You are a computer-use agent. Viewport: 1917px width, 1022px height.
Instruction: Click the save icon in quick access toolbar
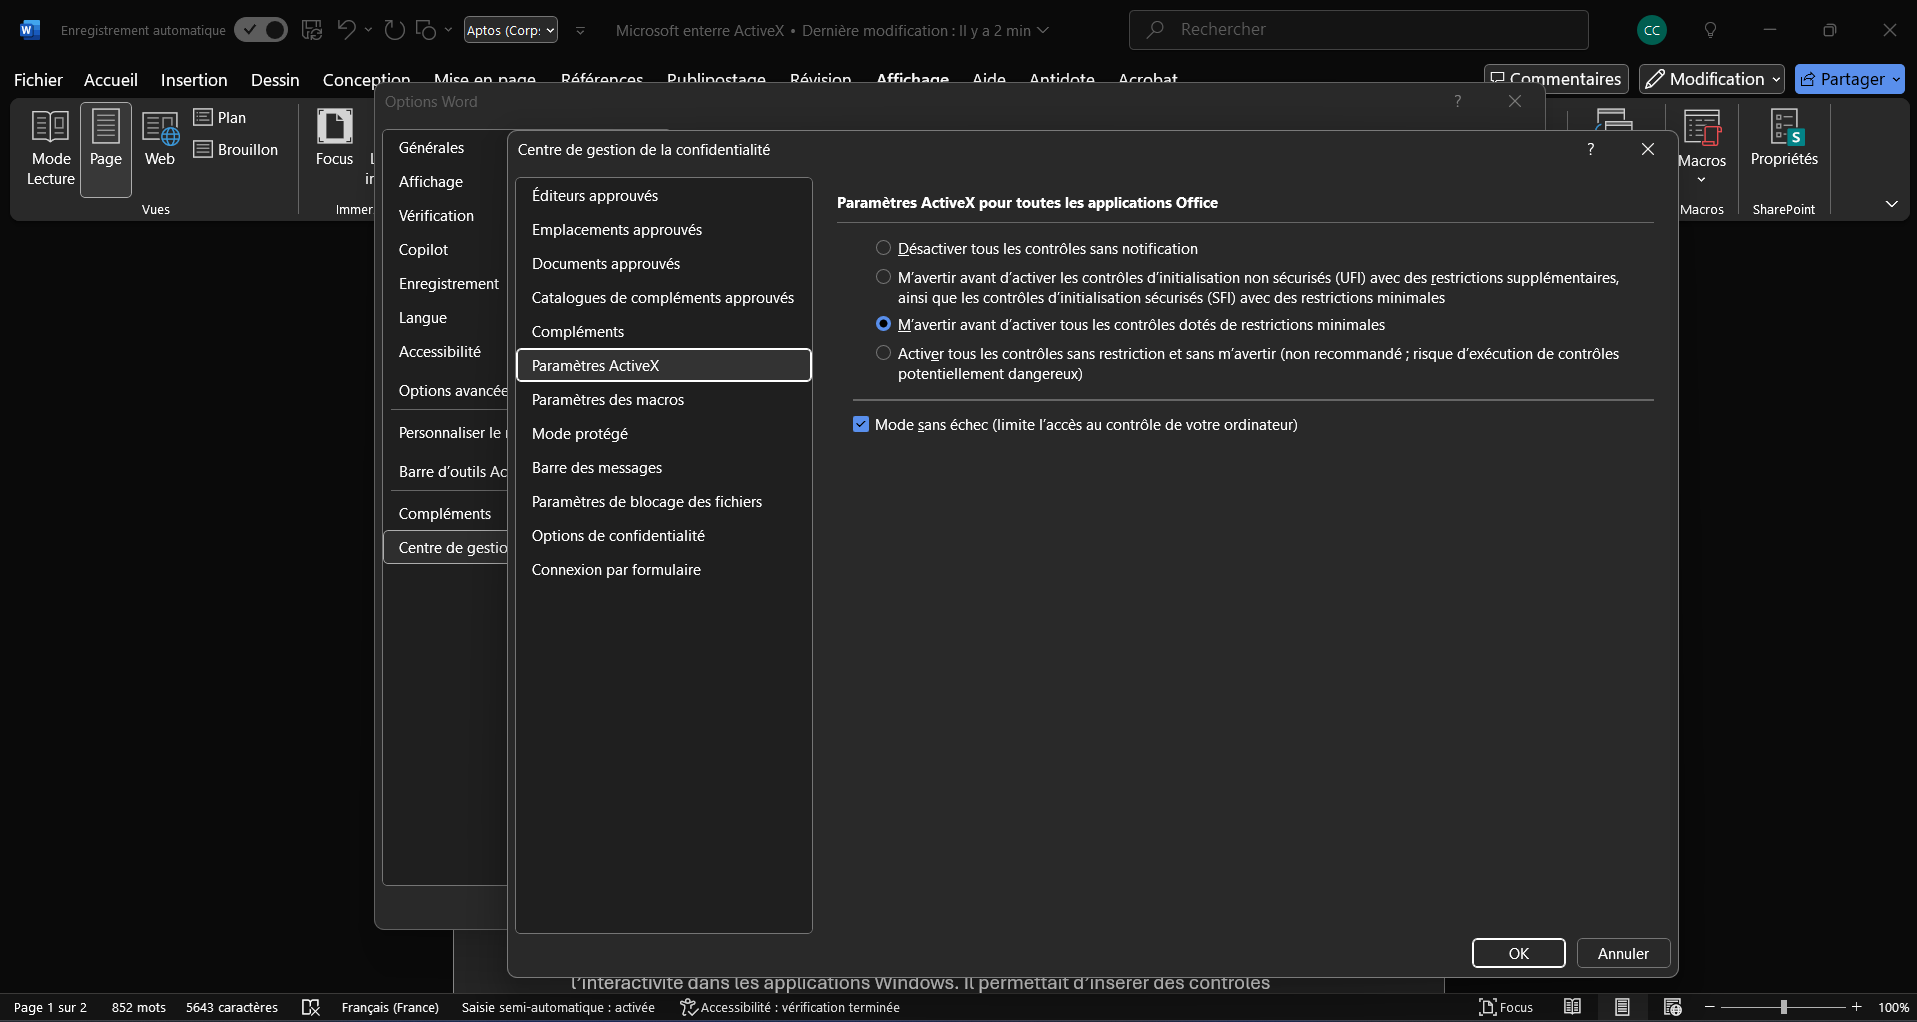tap(312, 30)
